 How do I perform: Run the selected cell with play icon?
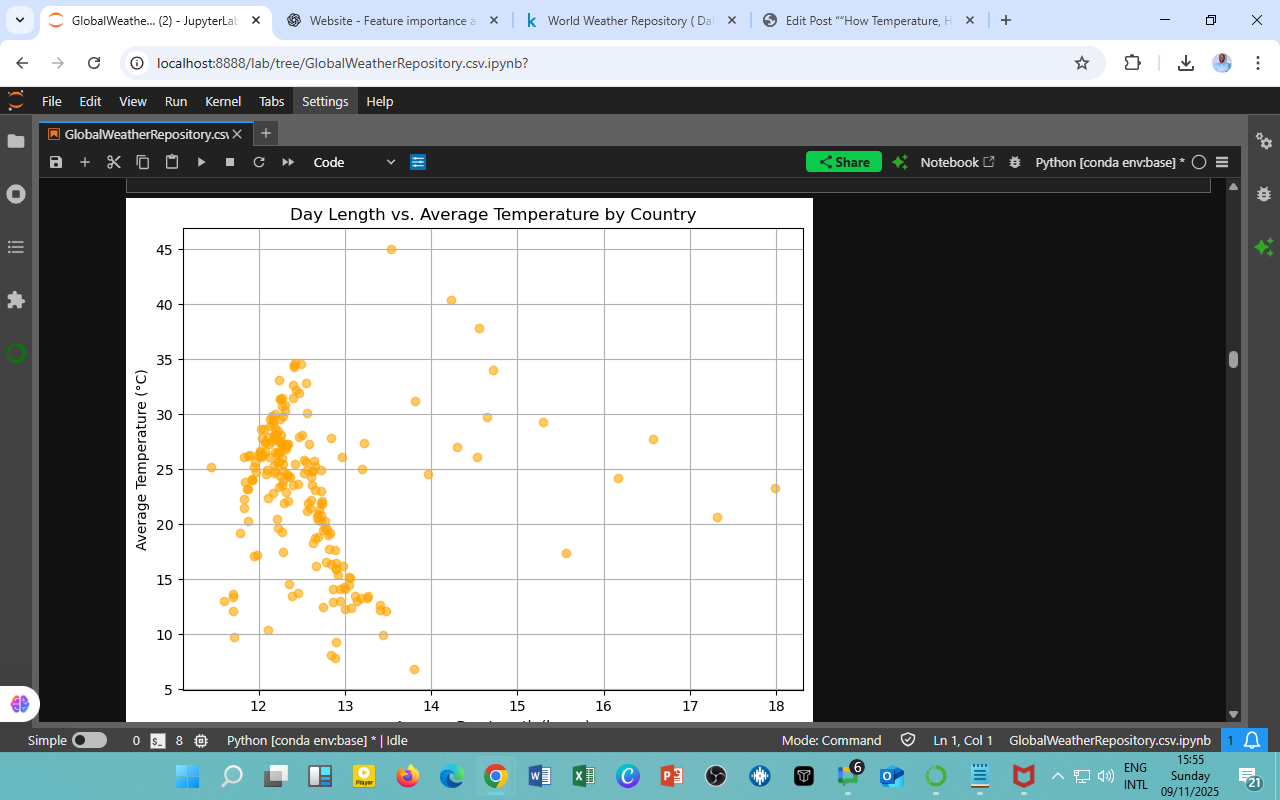(201, 162)
